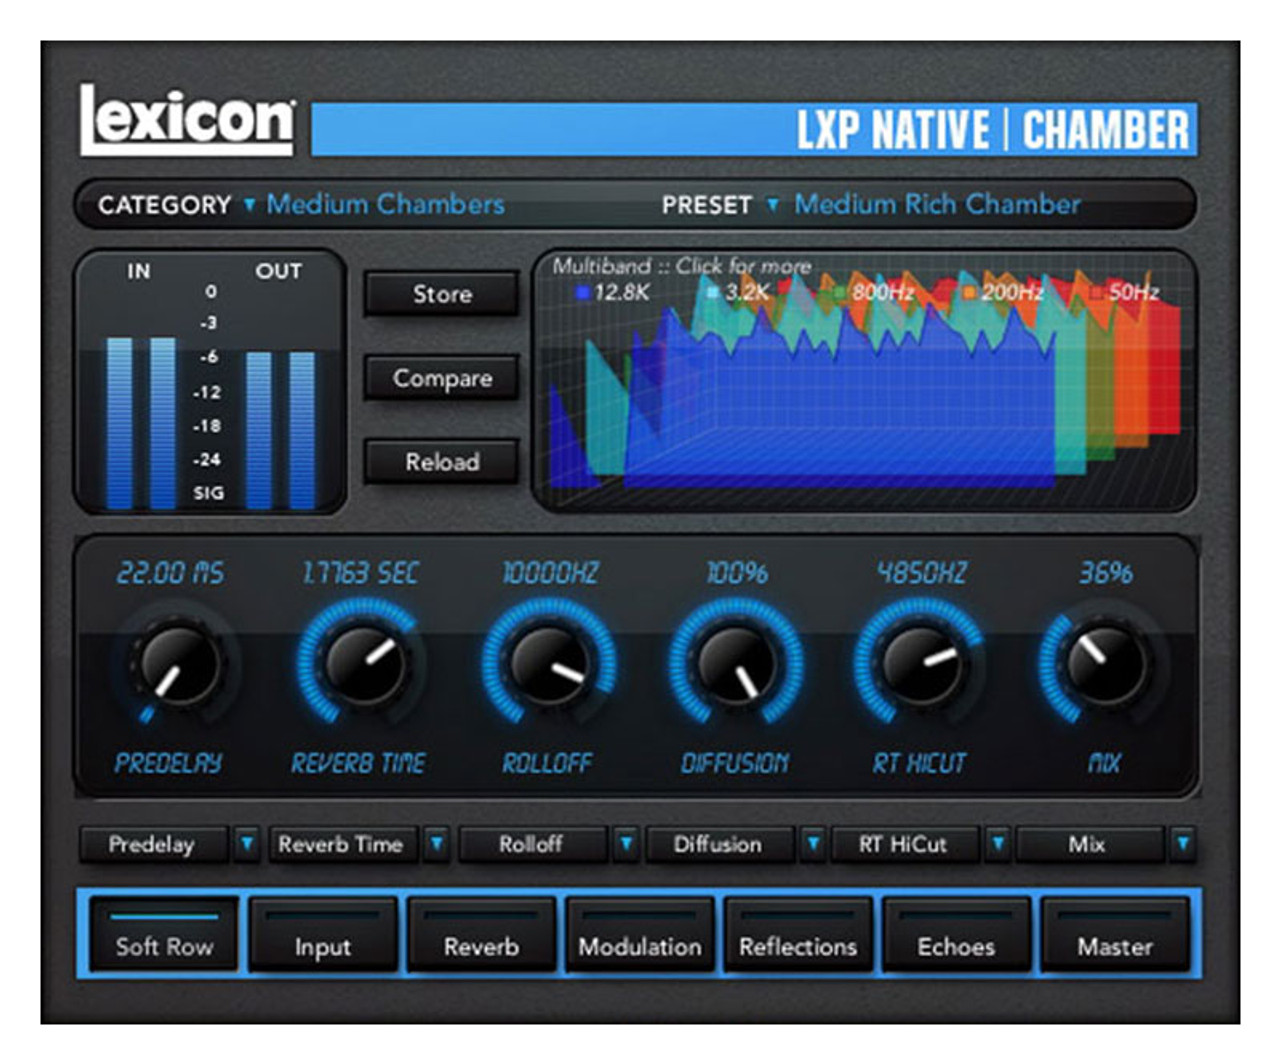Click the 50Hz band legend marker
The image size is (1280, 1064).
tap(1097, 293)
